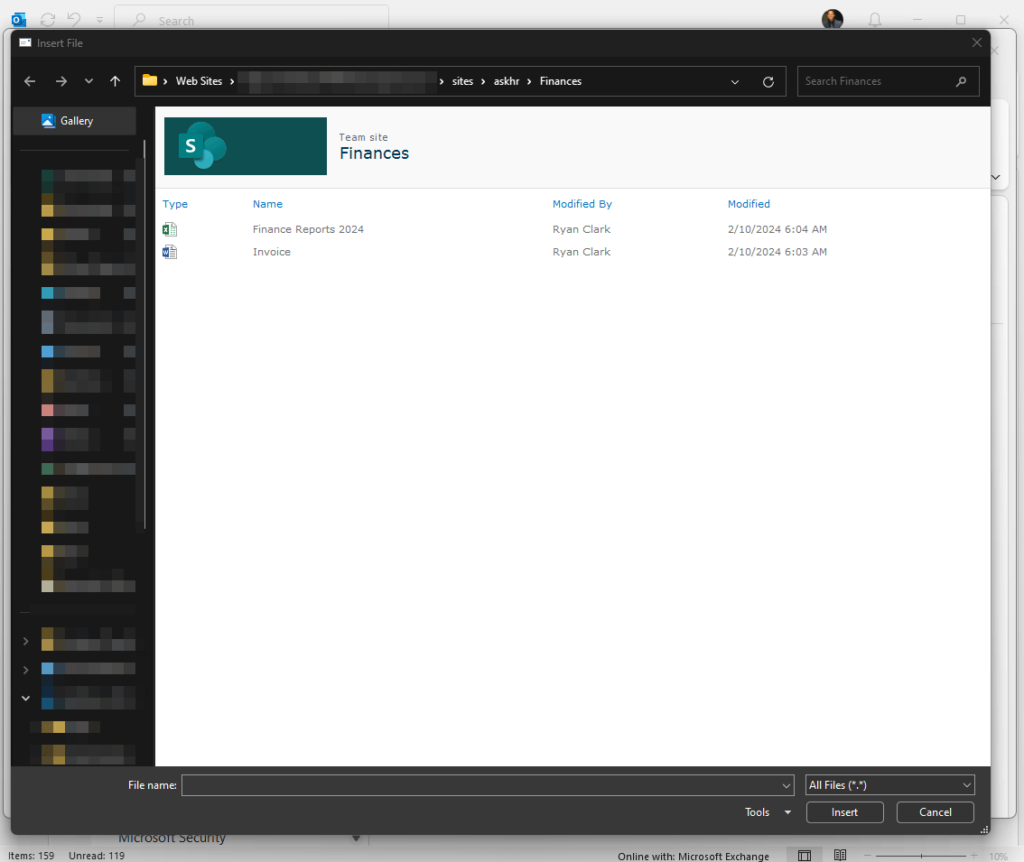Image resolution: width=1024 pixels, height=862 pixels.
Task: Go back using the back arrow
Action: pyautogui.click(x=29, y=81)
